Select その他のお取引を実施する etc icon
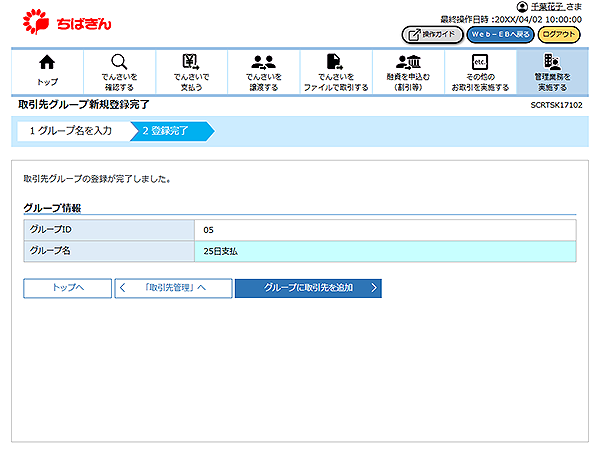 click(x=480, y=62)
